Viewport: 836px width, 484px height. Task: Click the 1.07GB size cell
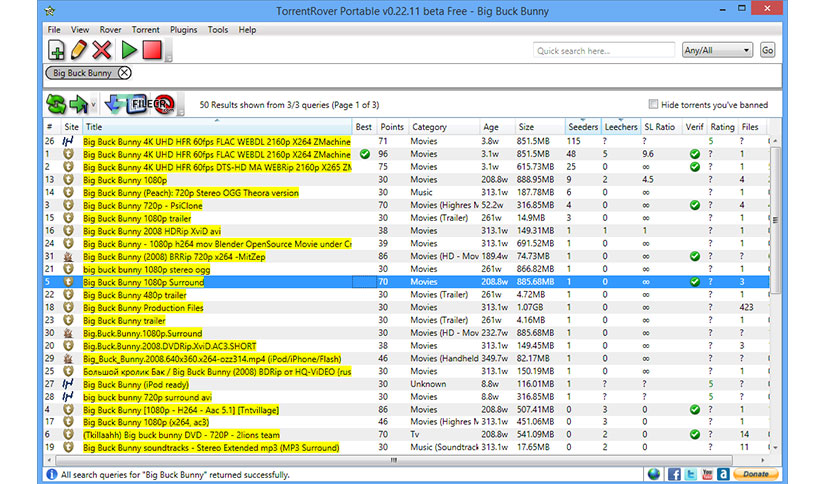click(538, 308)
